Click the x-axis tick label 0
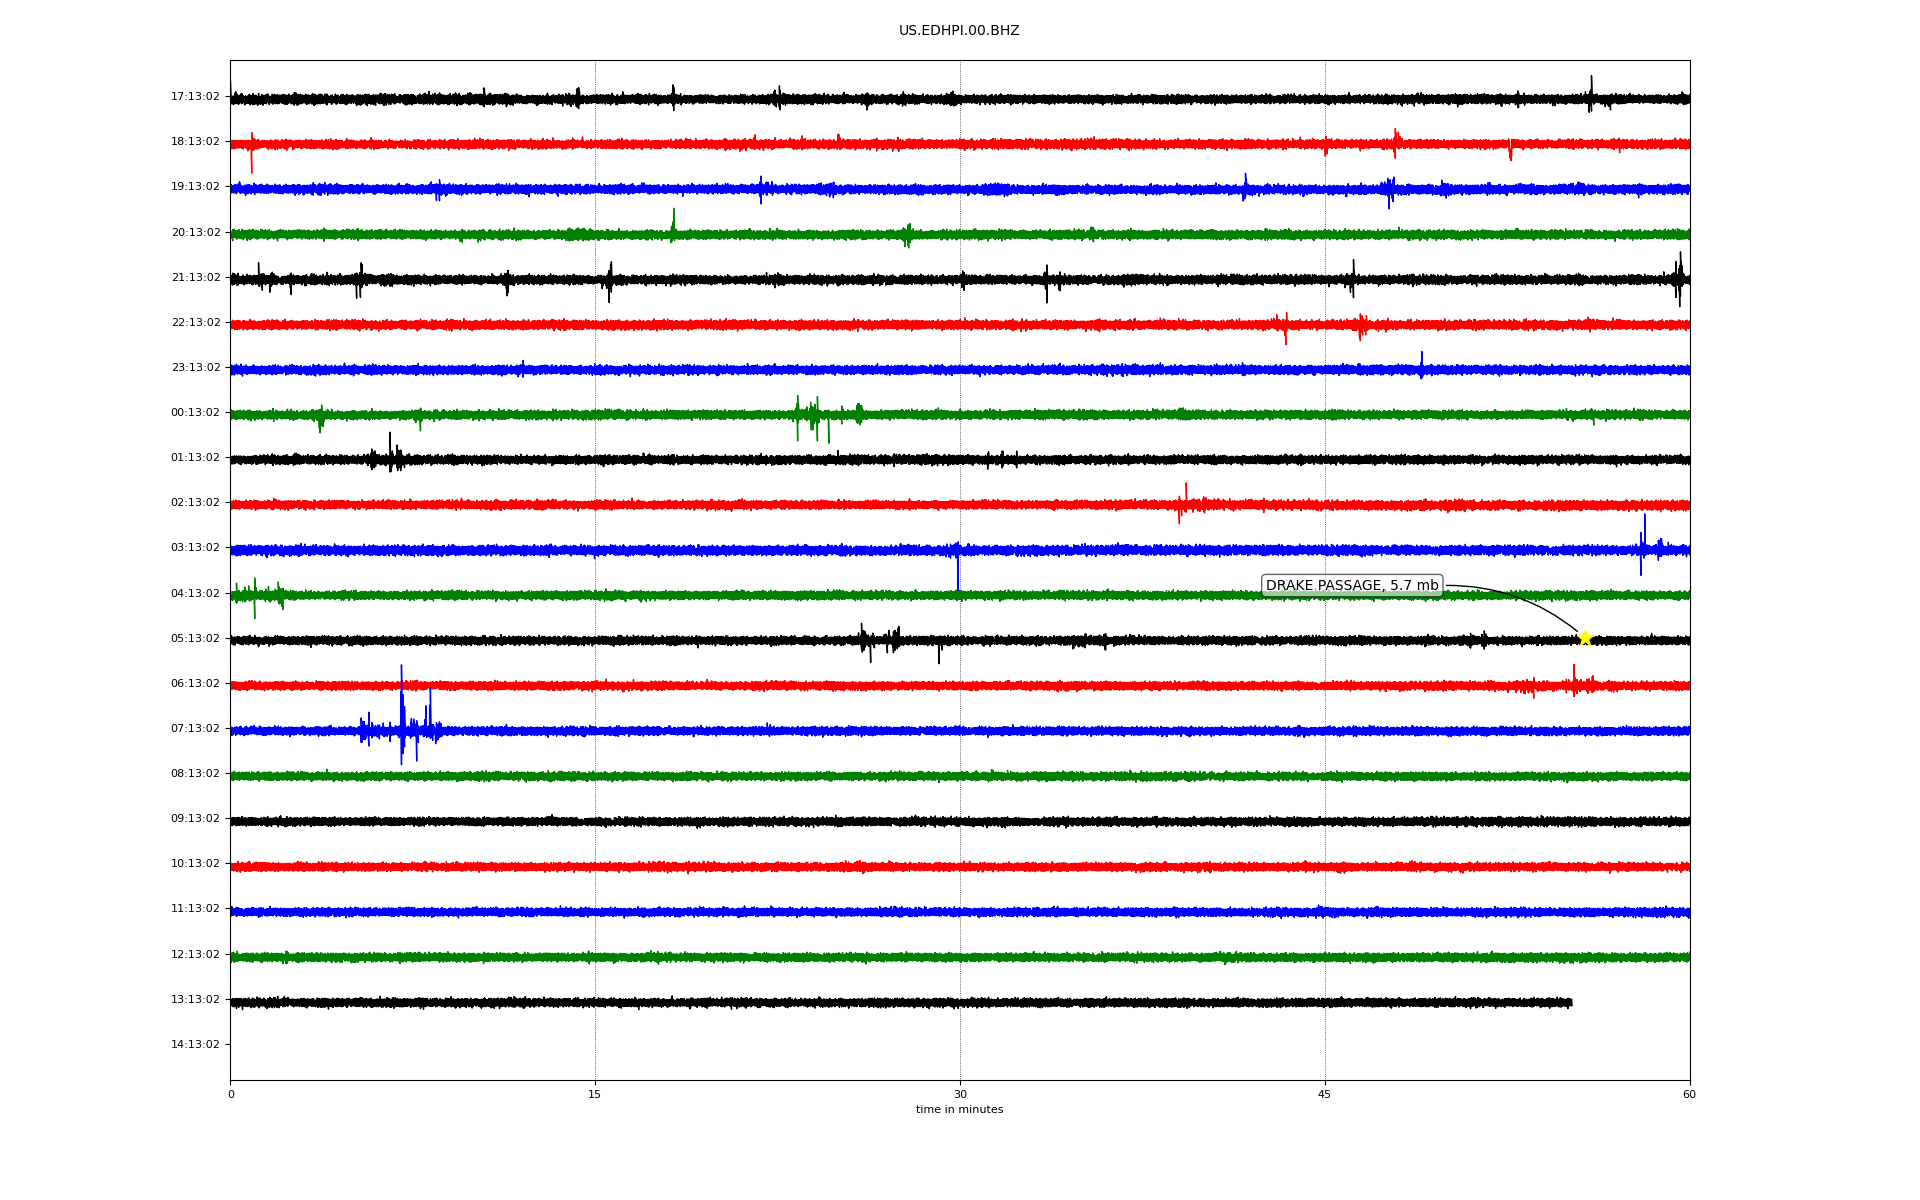 231,1095
